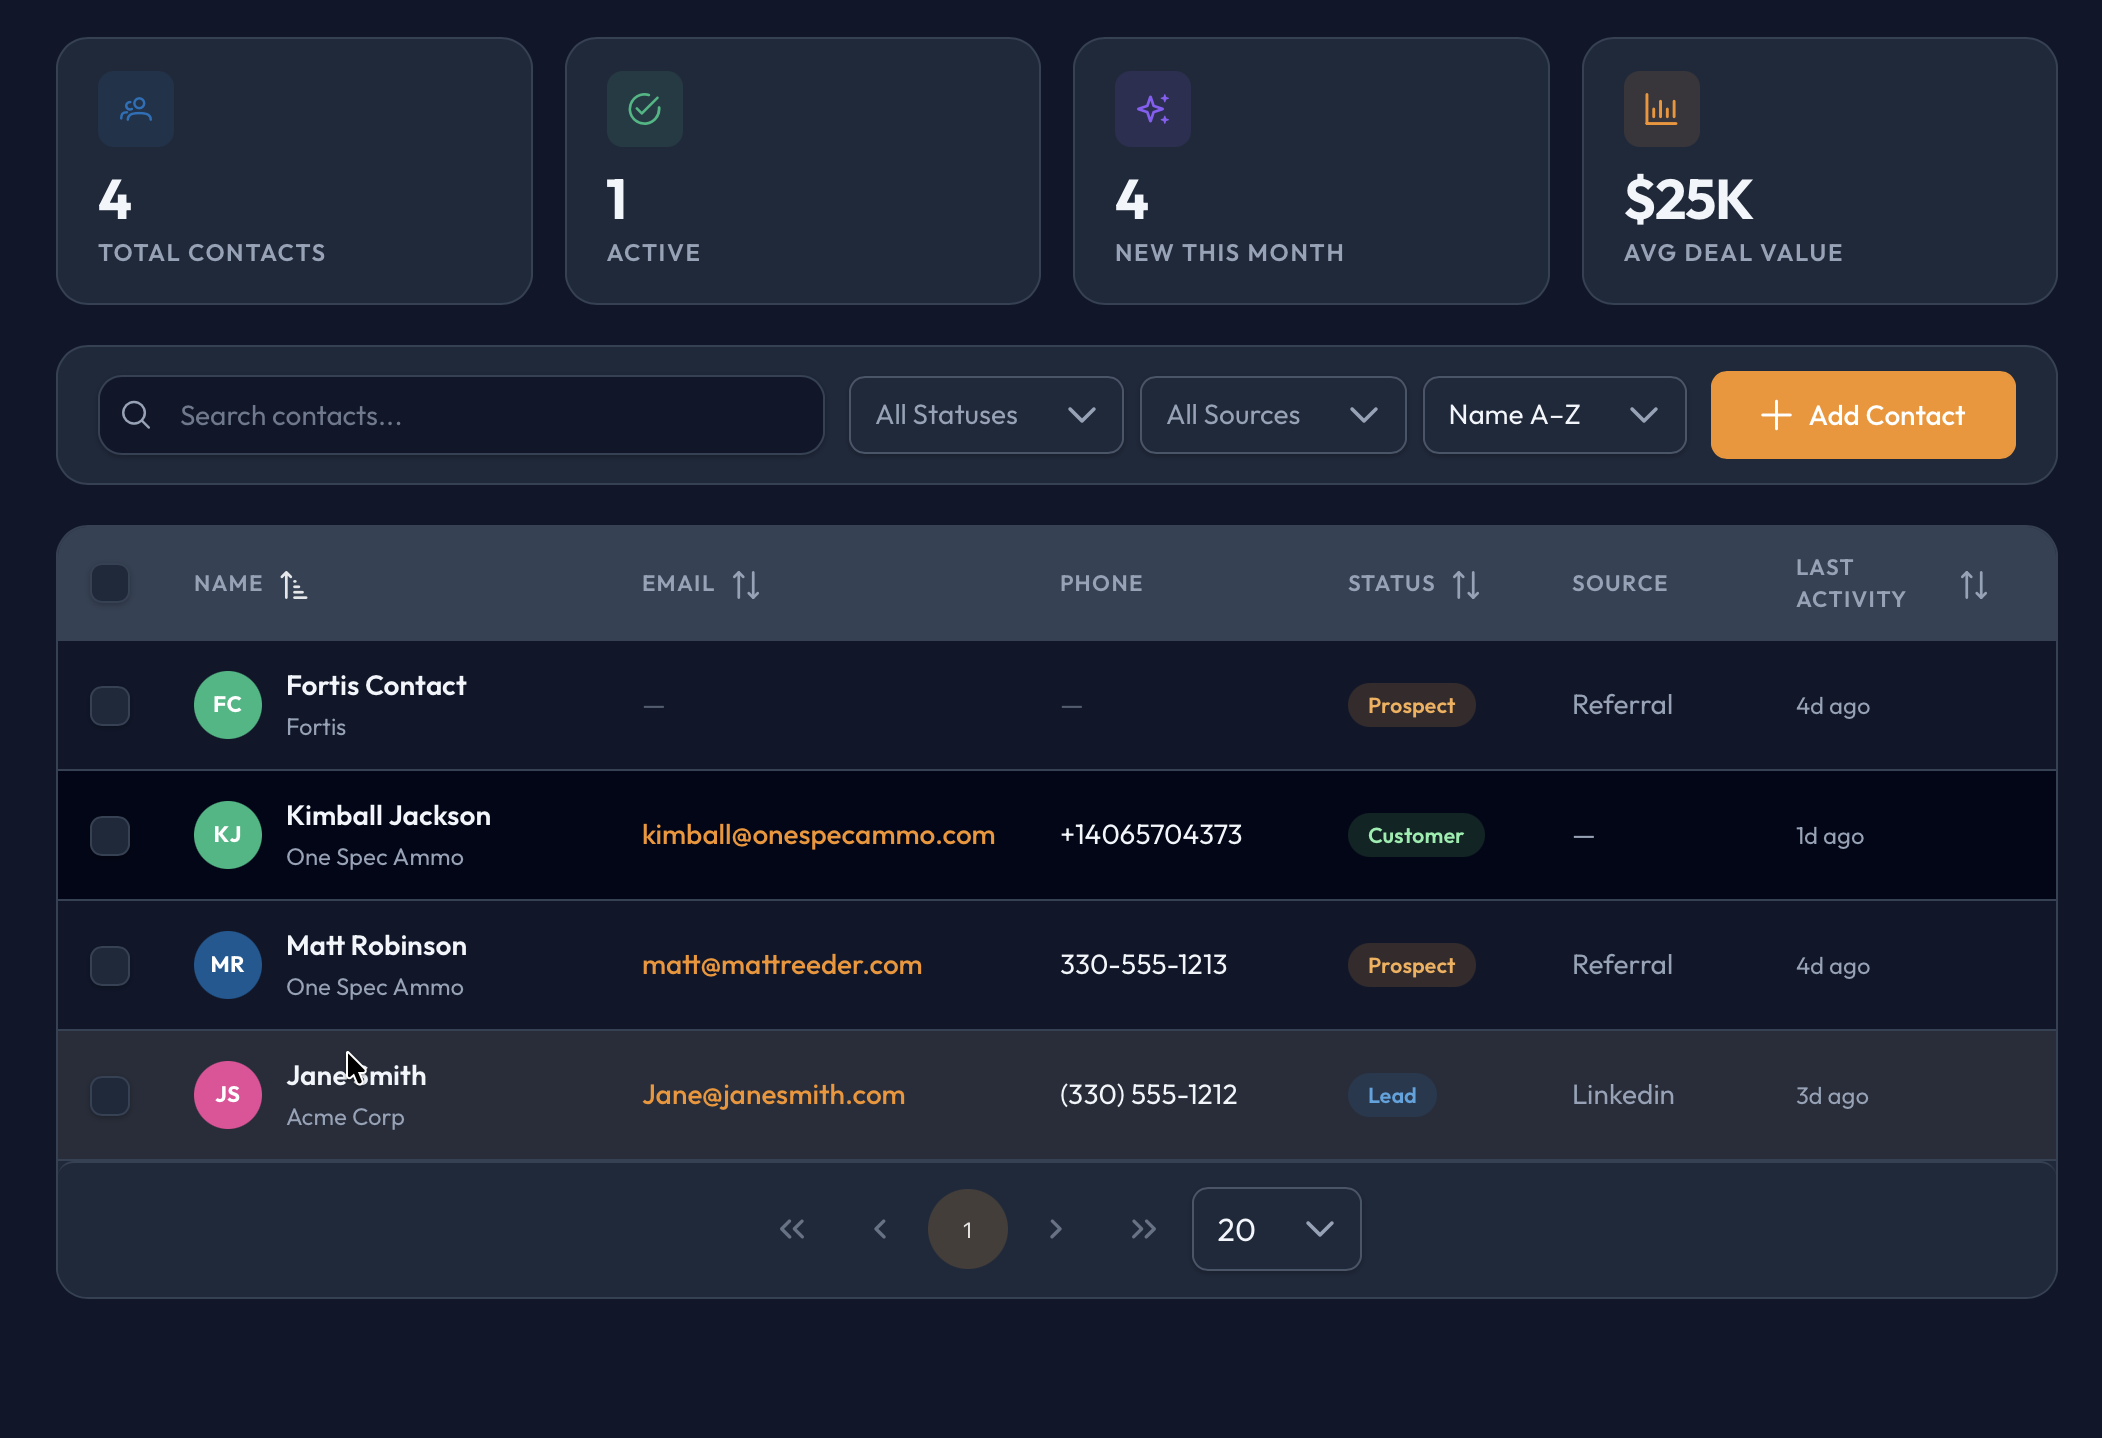The height and width of the screenshot is (1438, 2102).
Task: Select page 1 in pagination
Action: [x=967, y=1229]
